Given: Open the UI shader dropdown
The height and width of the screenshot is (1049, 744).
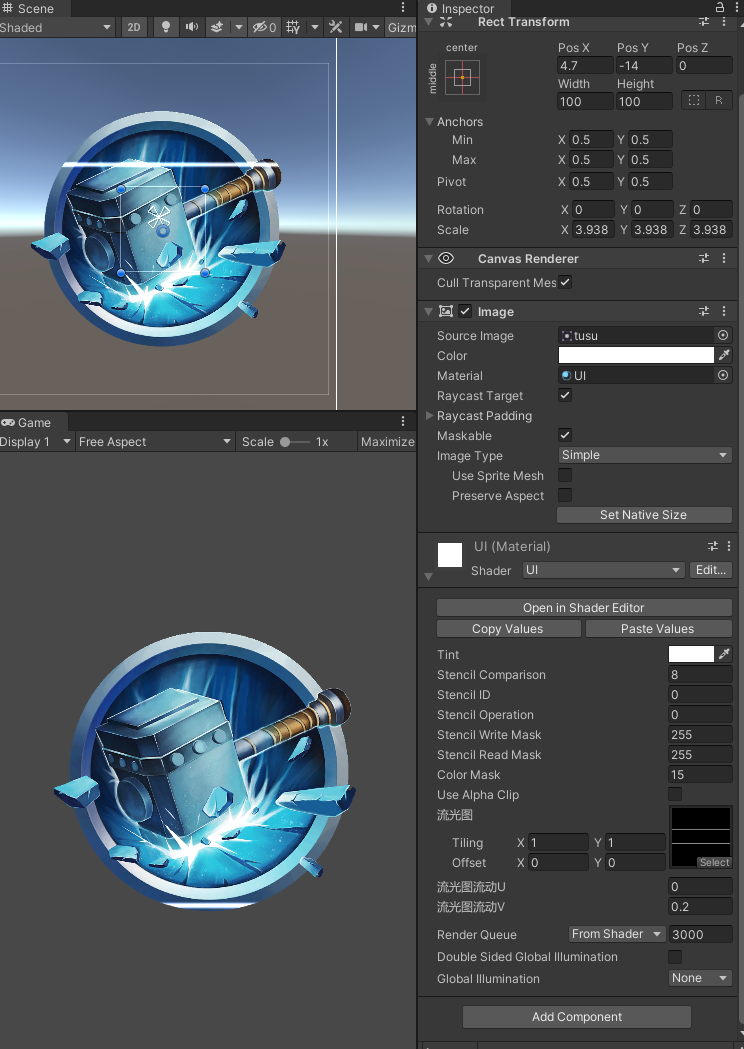Looking at the screenshot, I should point(603,570).
